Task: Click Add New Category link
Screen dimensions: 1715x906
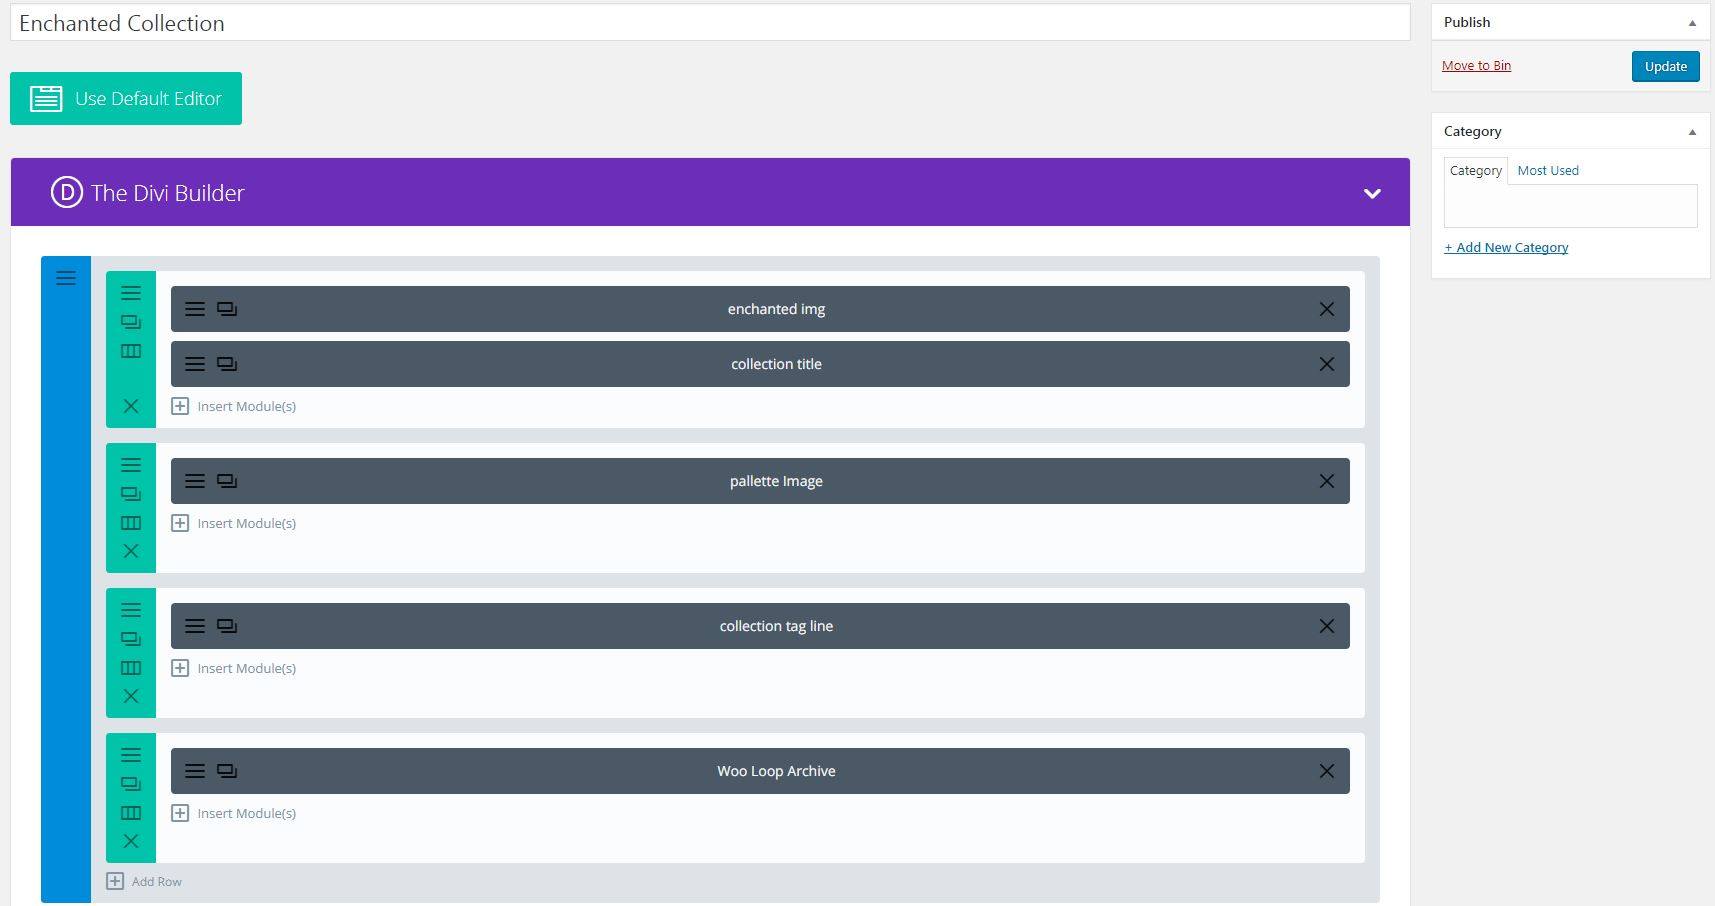Action: [1506, 247]
